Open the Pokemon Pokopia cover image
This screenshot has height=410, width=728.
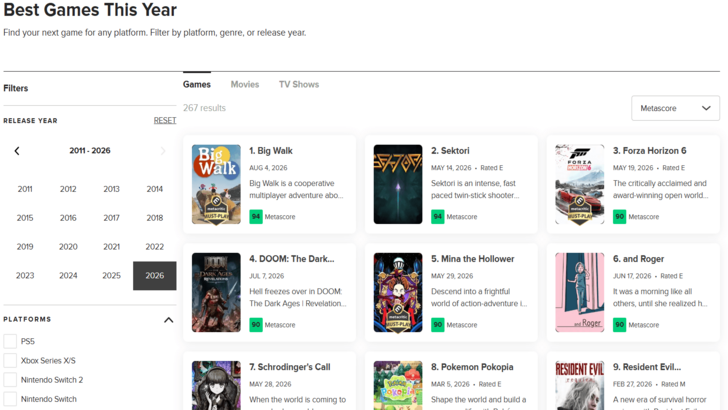[398, 385]
